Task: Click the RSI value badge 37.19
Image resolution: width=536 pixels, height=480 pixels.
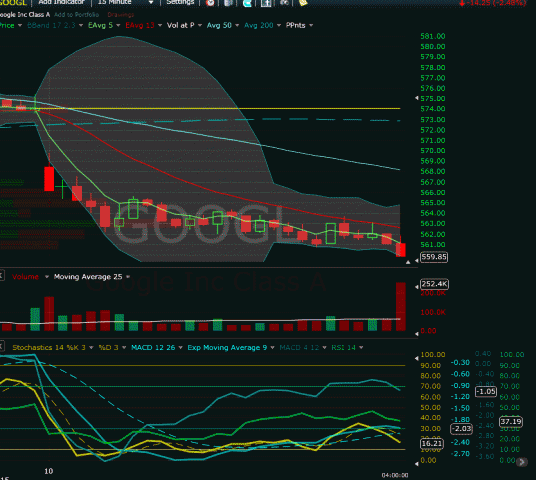Action: [511, 422]
